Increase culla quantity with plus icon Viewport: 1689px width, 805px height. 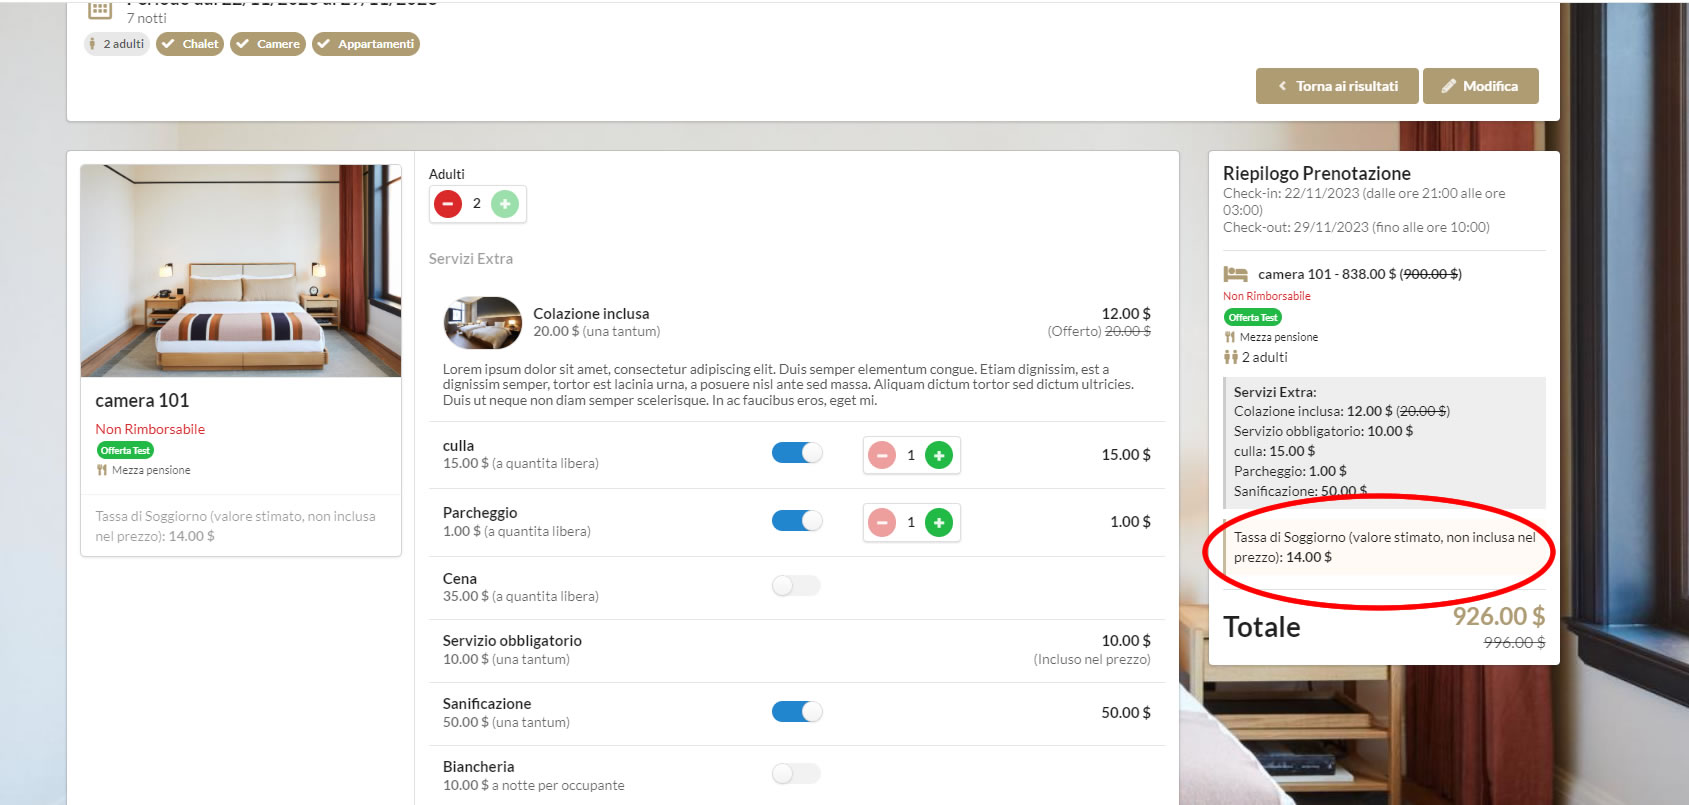click(x=938, y=456)
